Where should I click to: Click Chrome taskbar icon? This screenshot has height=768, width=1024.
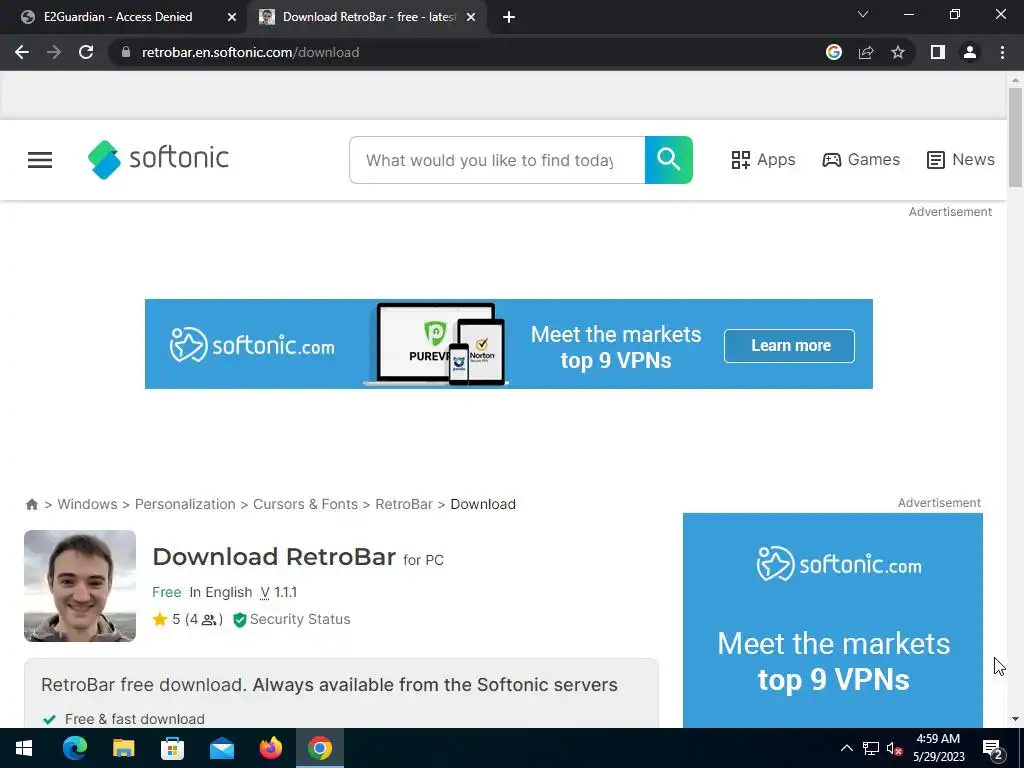point(319,748)
